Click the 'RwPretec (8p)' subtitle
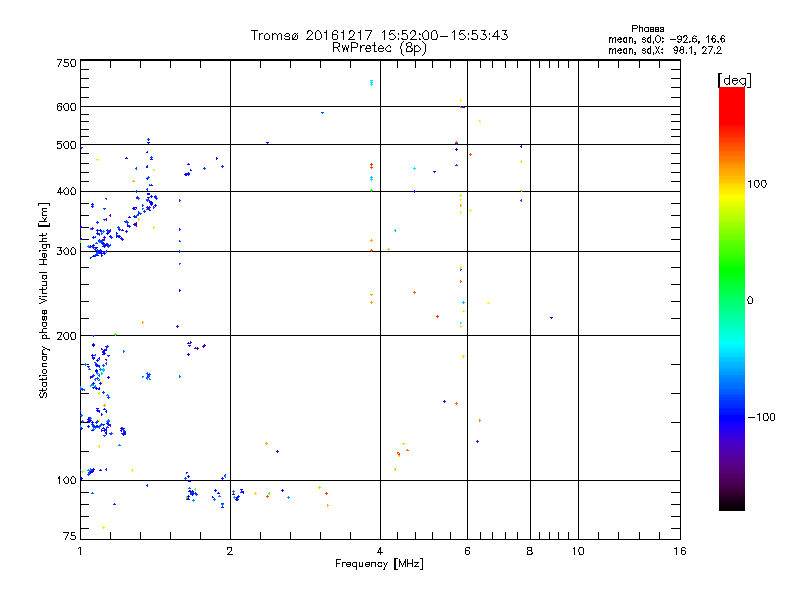 coord(379,48)
